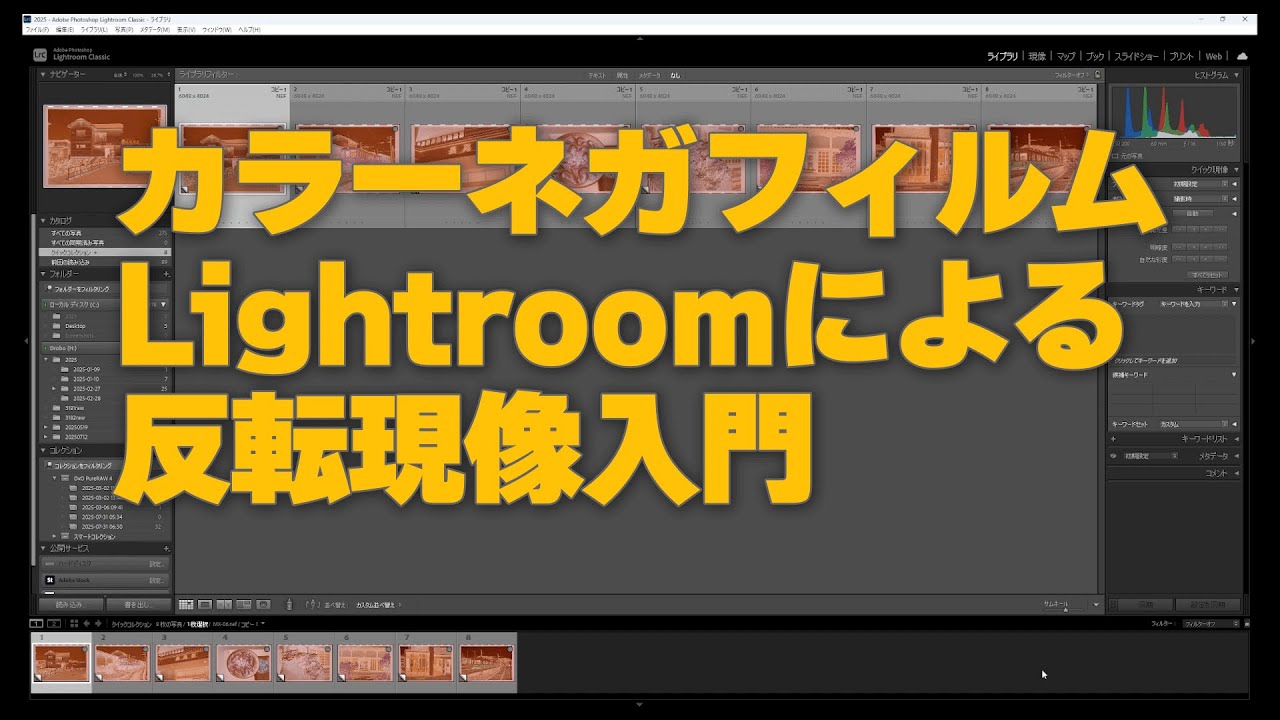The height and width of the screenshot is (720, 1280).
Task: Select filmstrip thumbnail number 4
Action: (244, 662)
